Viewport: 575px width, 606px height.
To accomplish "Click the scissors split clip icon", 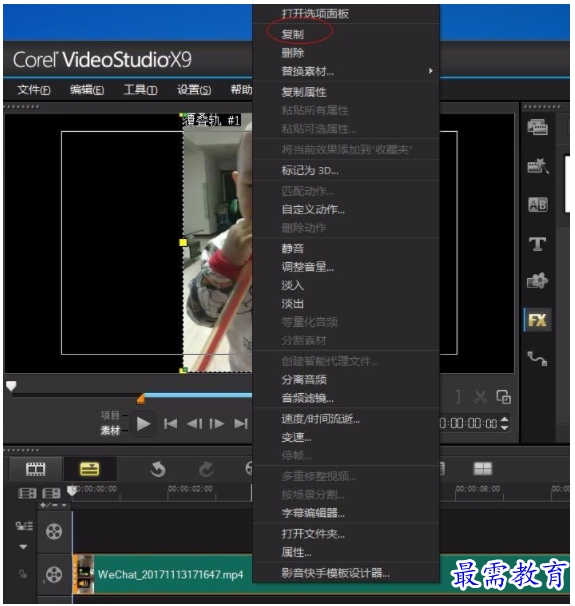I will (480, 397).
